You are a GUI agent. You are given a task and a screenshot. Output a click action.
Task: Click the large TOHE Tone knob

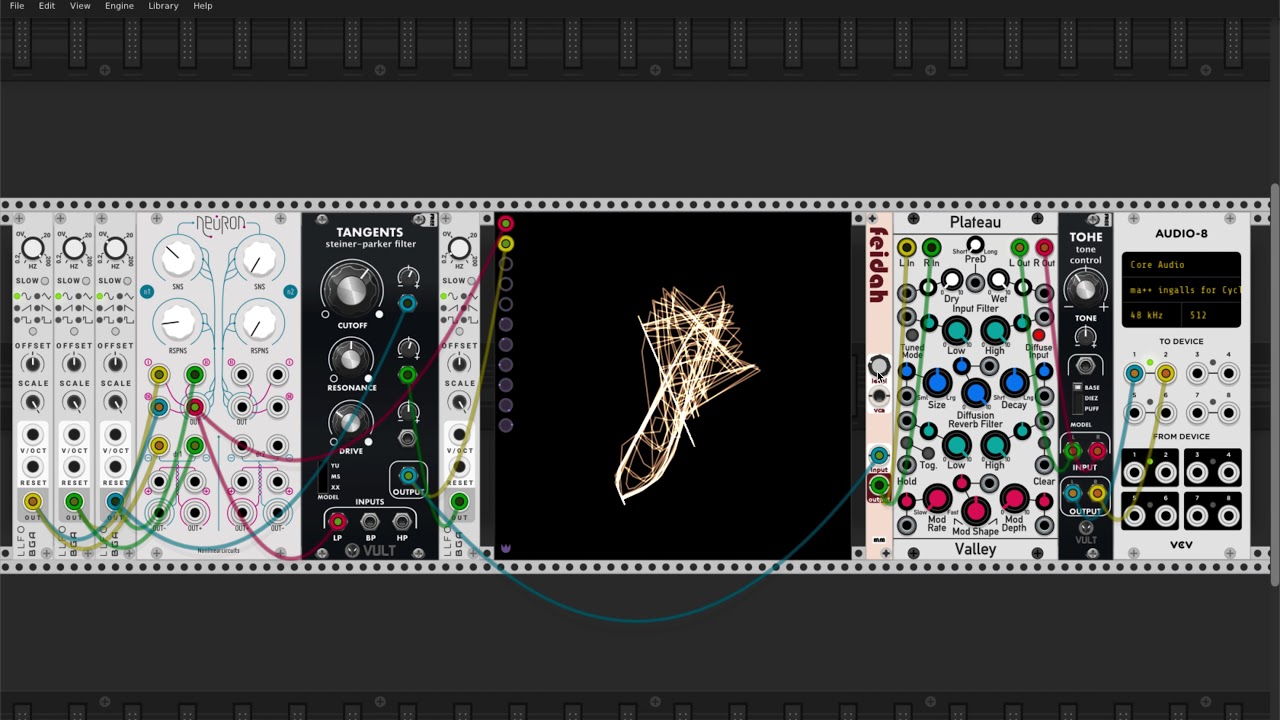click(x=1086, y=289)
